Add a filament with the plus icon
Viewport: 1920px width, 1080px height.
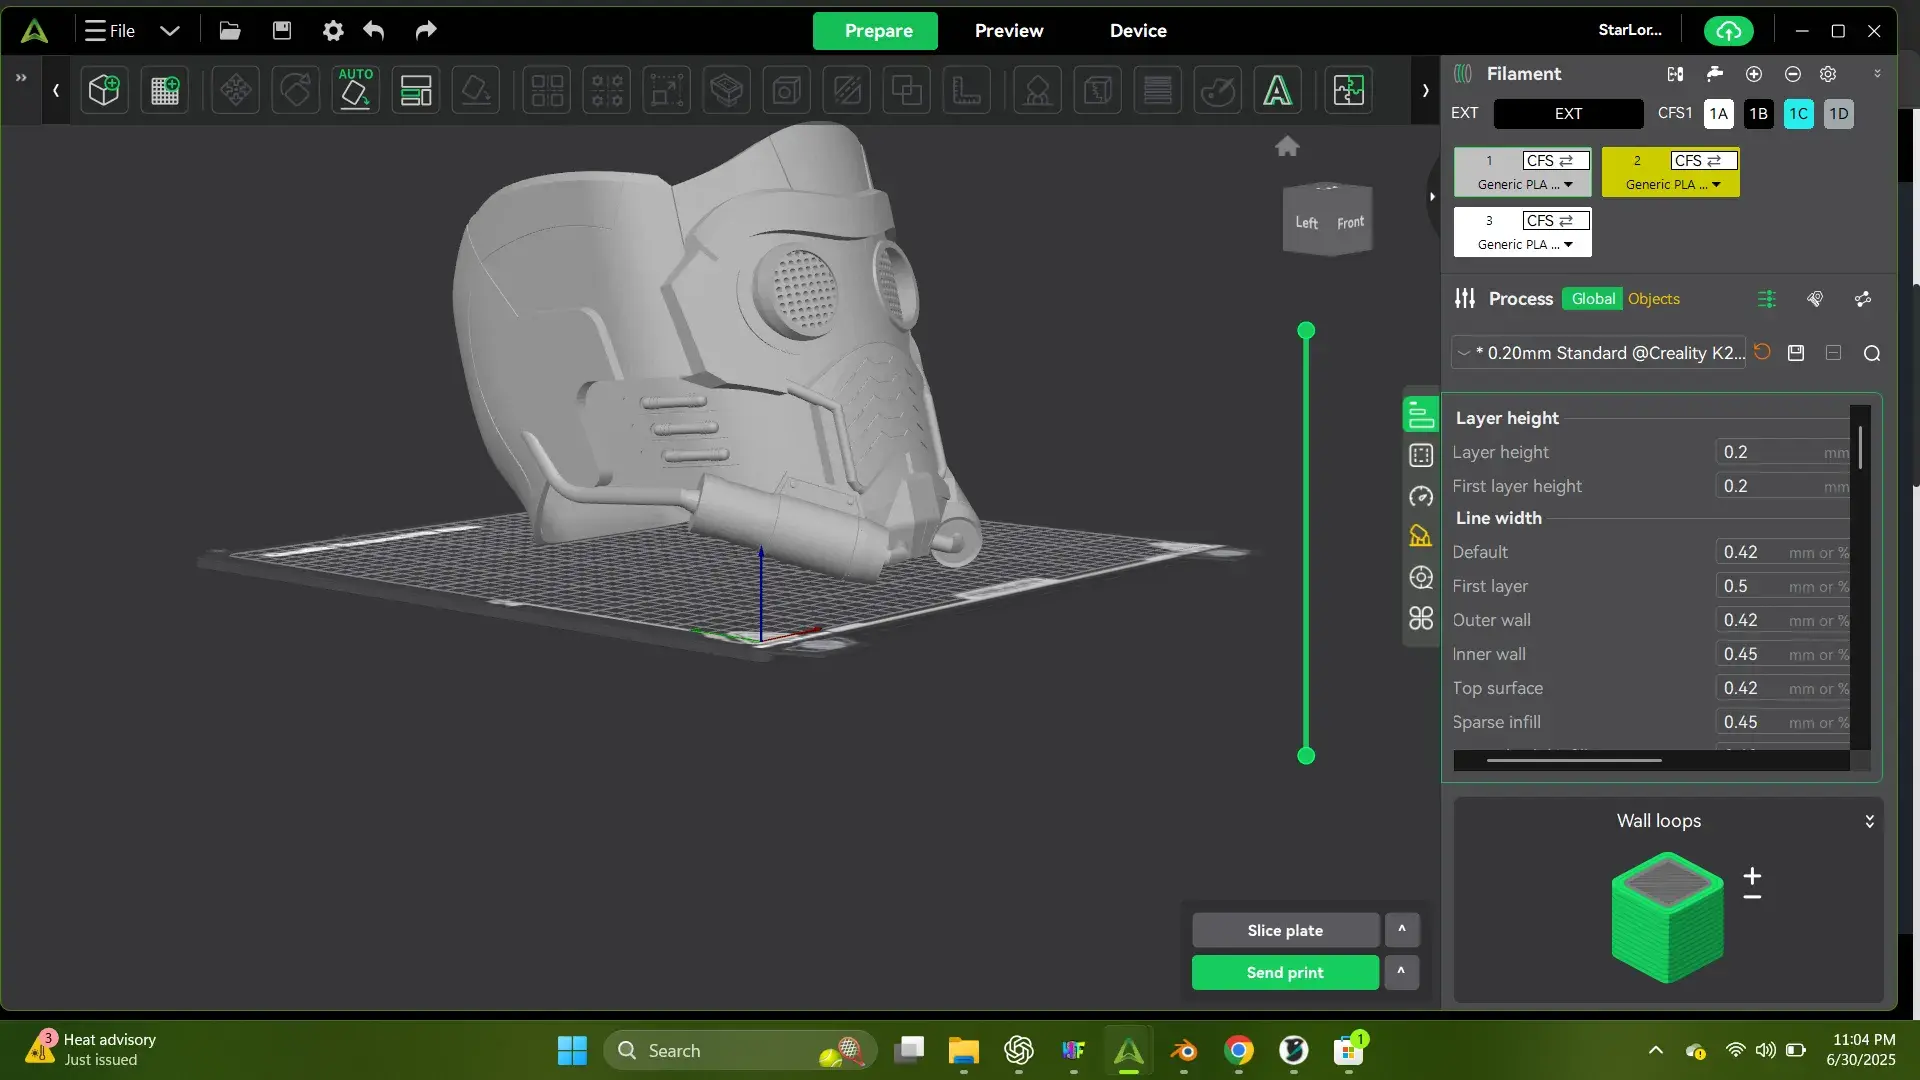point(1754,74)
